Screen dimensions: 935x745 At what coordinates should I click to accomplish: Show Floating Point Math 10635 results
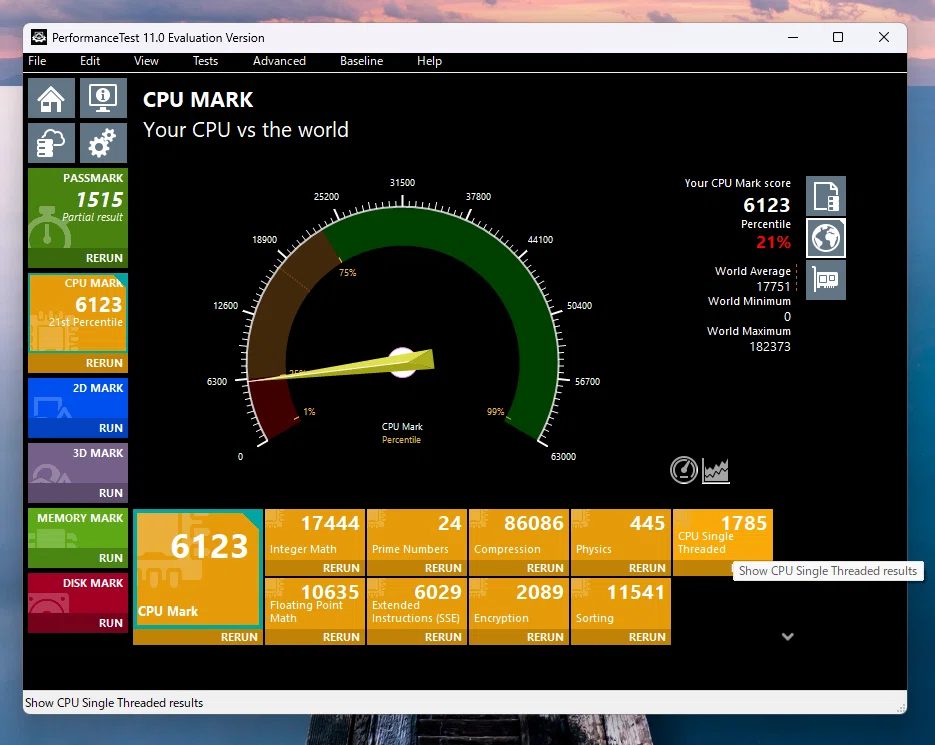tap(315, 604)
